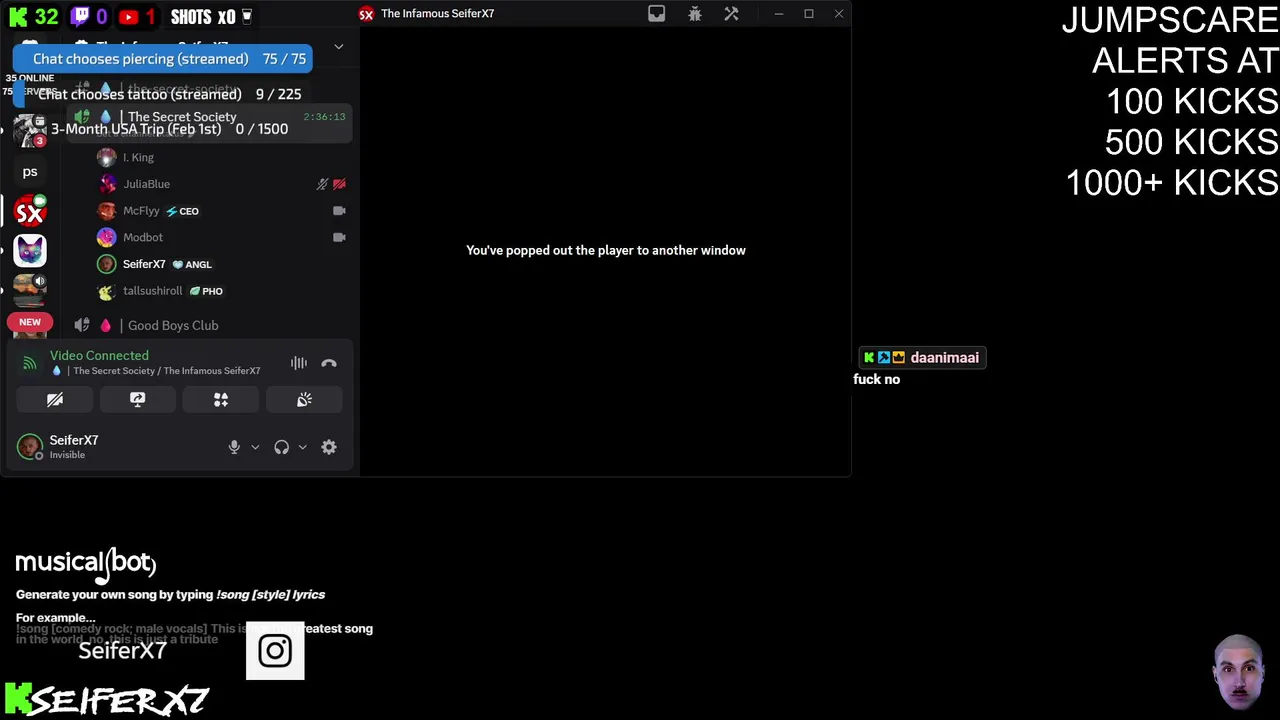Screen dimensions: 1280x720
Task: Click McFlyy's camera icon
Action: (339, 211)
